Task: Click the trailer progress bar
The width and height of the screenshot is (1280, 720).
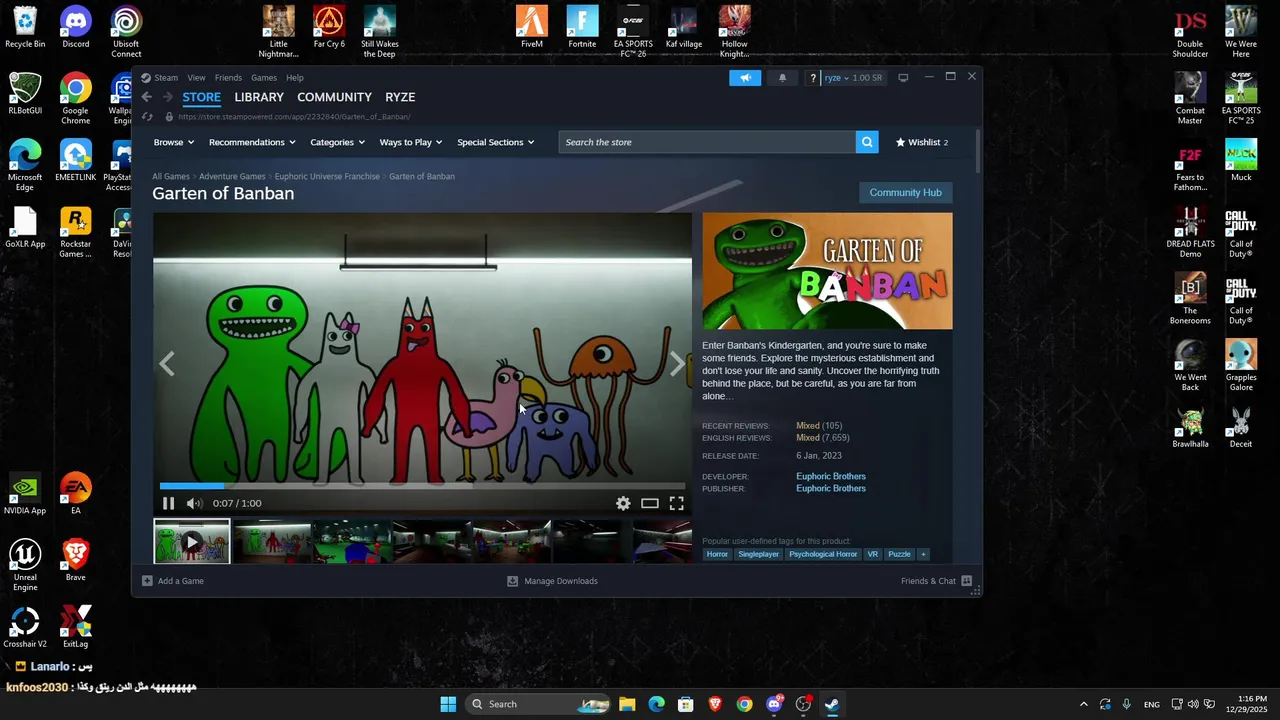Action: (422, 486)
